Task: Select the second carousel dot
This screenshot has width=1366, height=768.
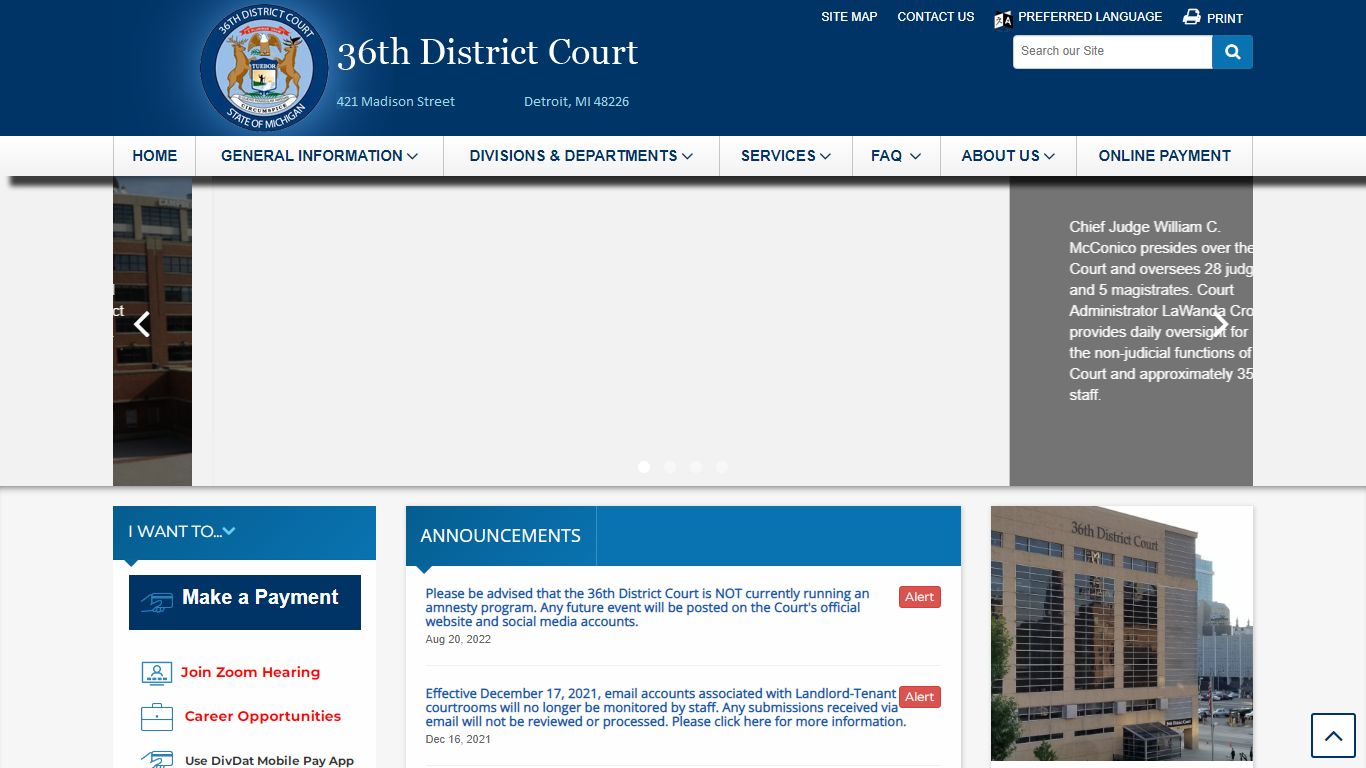Action: 670,467
